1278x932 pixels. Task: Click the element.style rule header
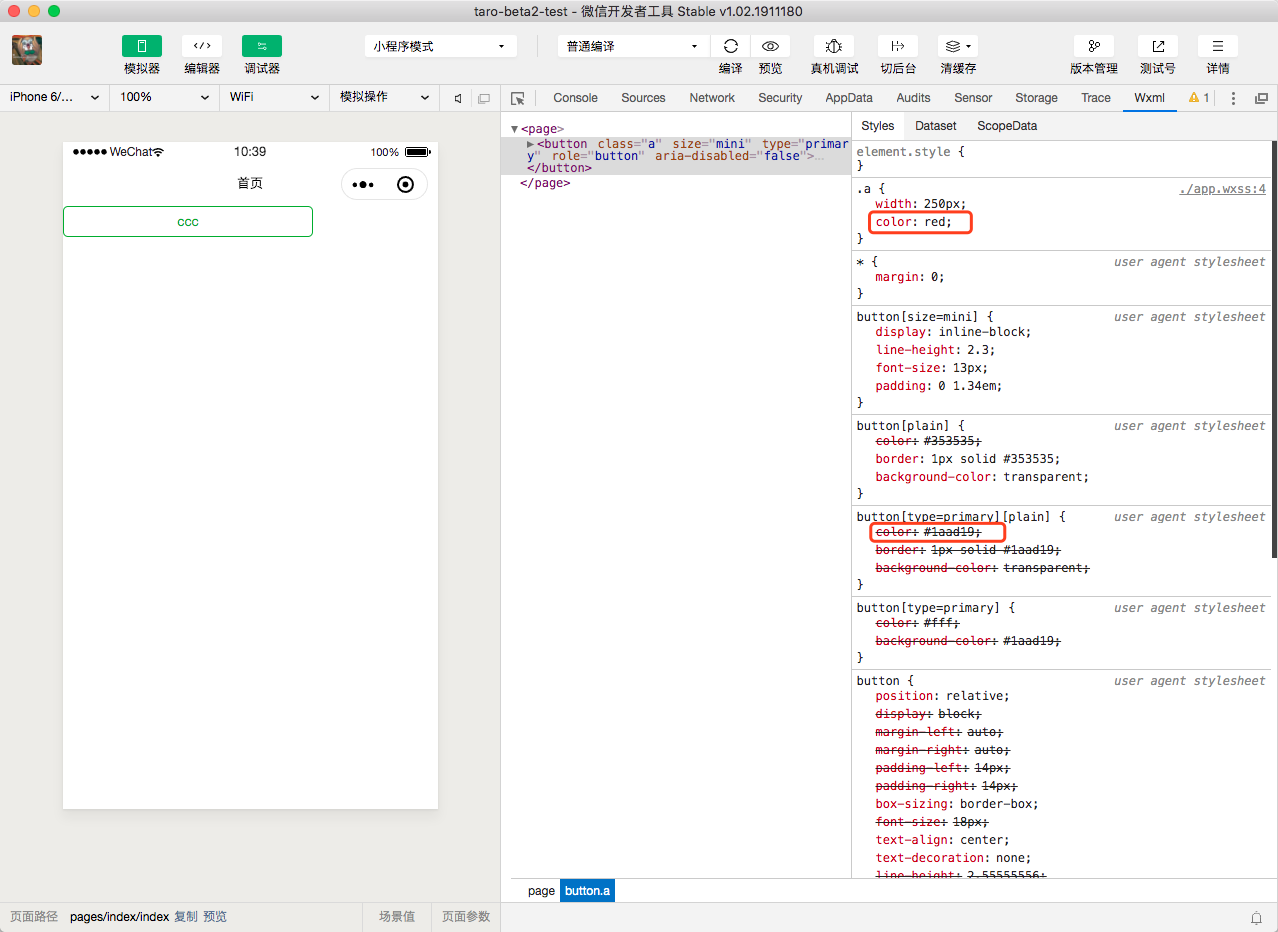[x=911, y=152]
